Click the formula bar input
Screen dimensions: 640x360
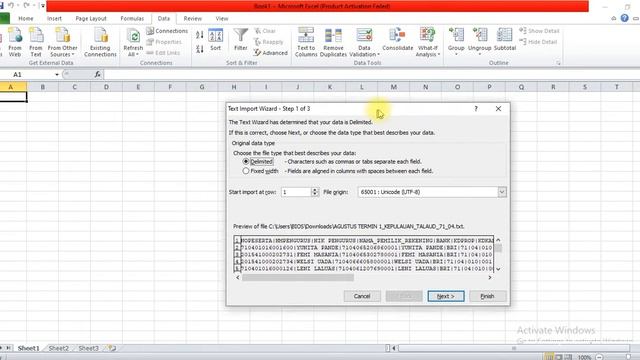[371, 74]
